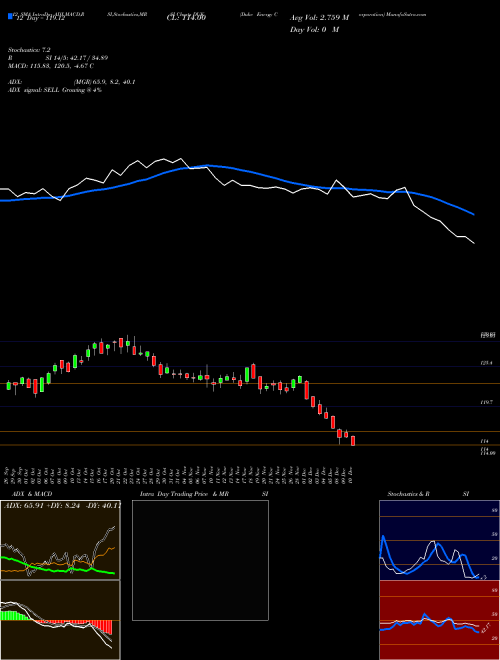Click the 'ADX: 65.91 +DY: 8.24 -DY: 40.1' header

[x=62, y=505]
